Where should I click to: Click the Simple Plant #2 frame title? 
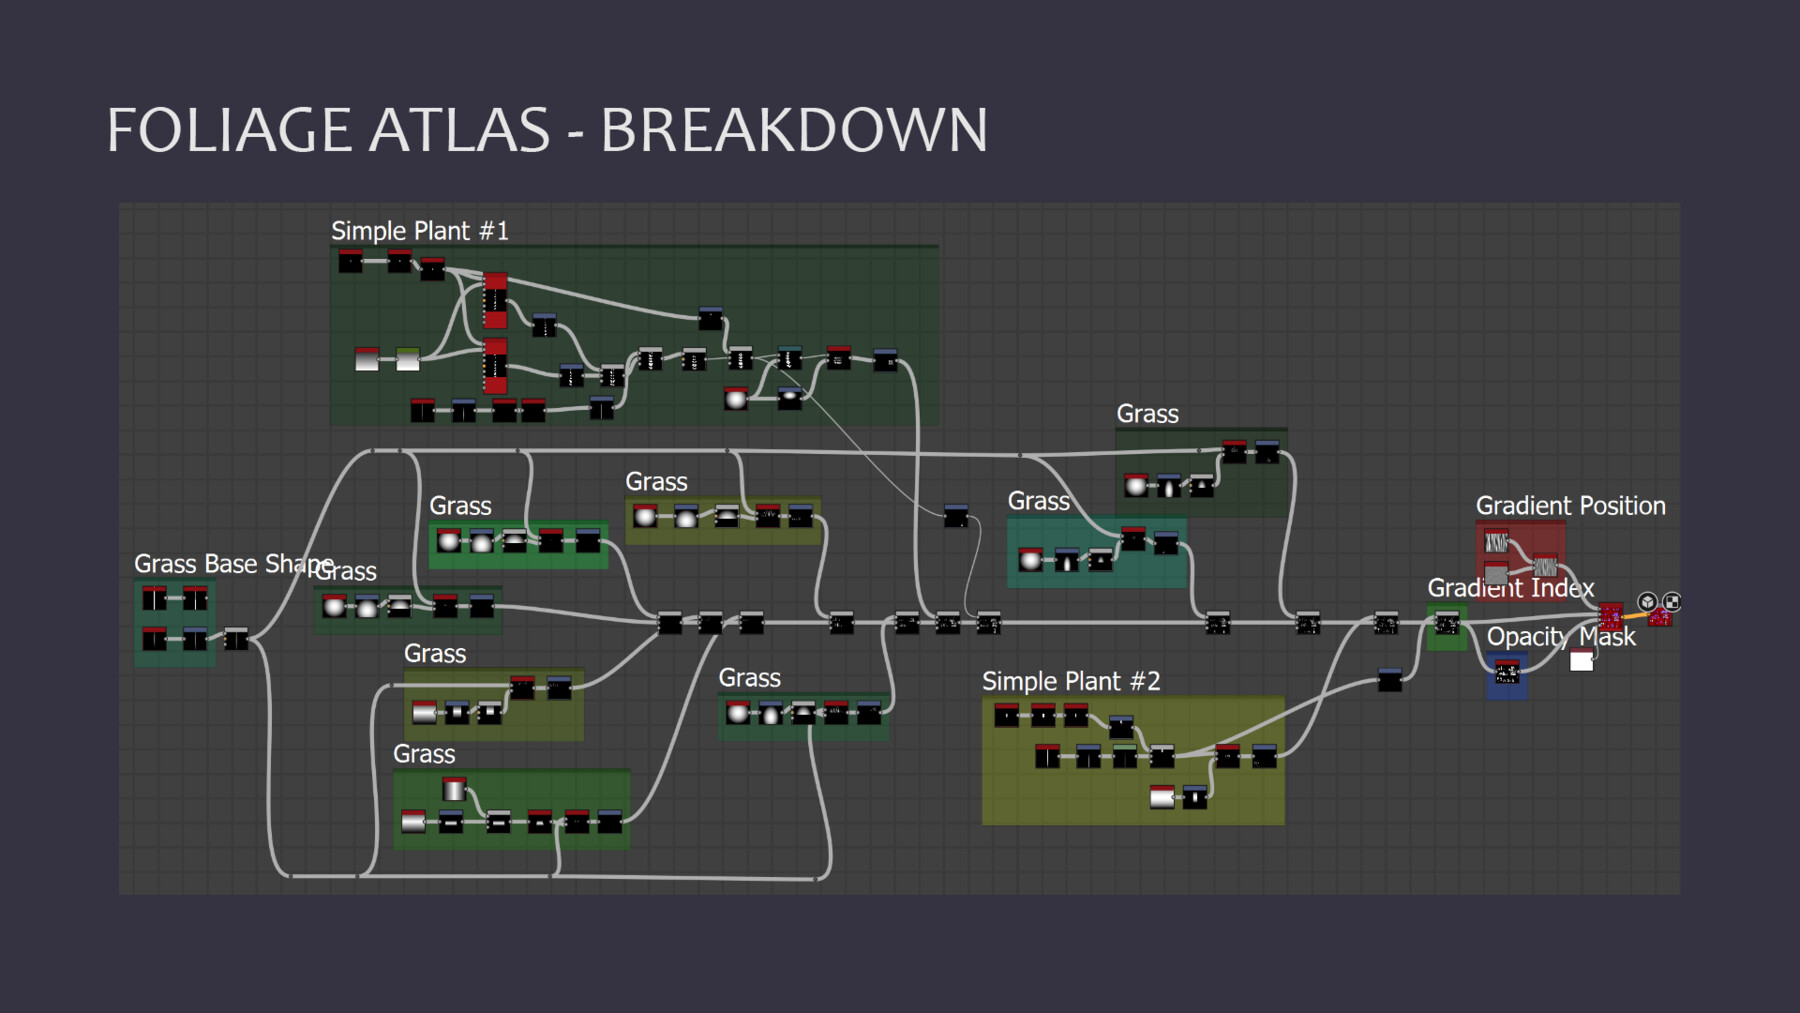pos(1072,682)
